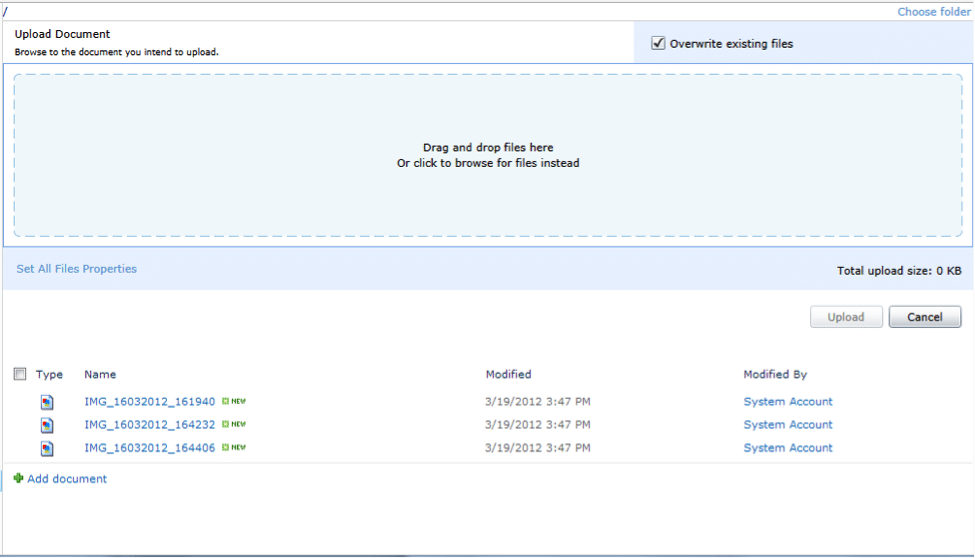
Task: Click the Add document link
Action: coord(67,478)
